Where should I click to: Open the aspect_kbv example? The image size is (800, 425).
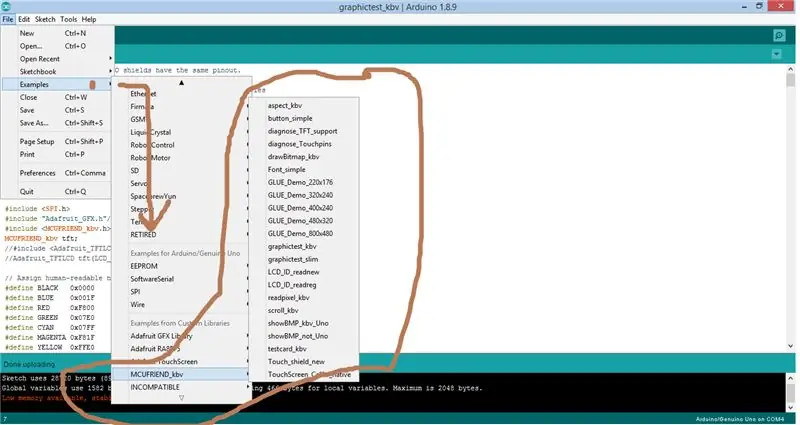304,106
